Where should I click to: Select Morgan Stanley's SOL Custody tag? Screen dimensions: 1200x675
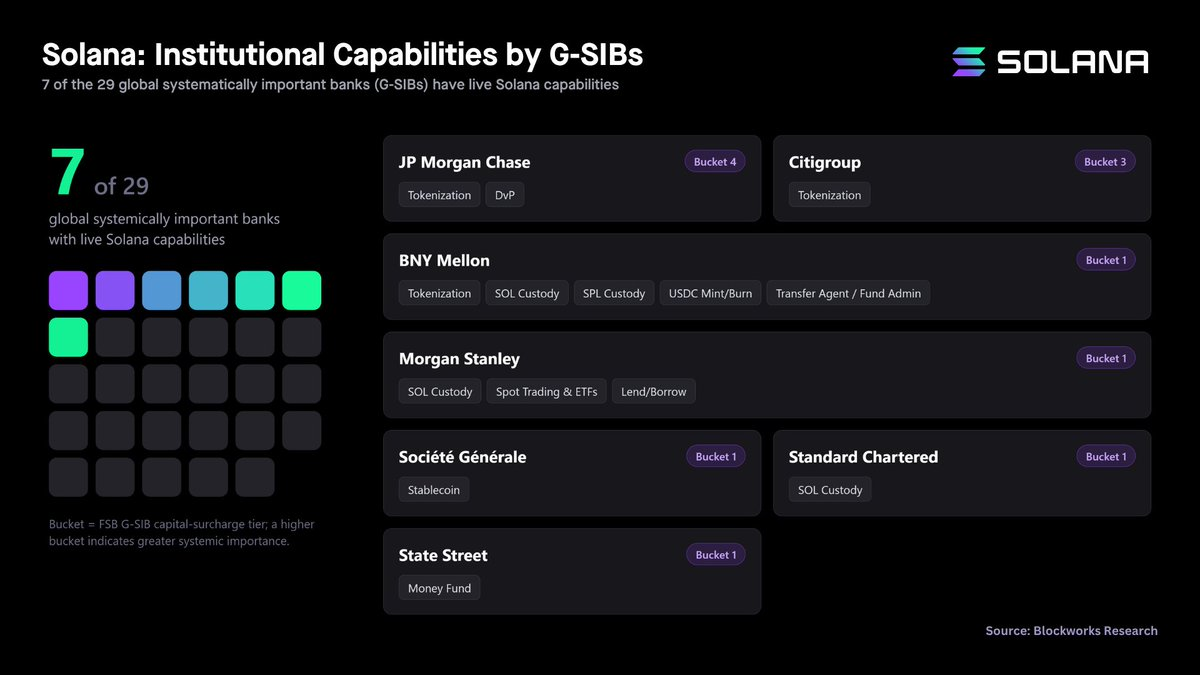pyautogui.click(x=440, y=391)
